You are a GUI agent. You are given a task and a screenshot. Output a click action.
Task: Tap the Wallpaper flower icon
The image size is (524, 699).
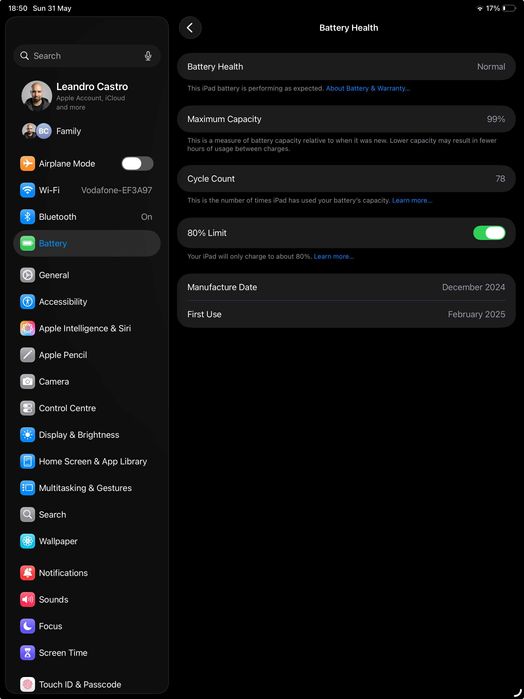click(x=27, y=542)
